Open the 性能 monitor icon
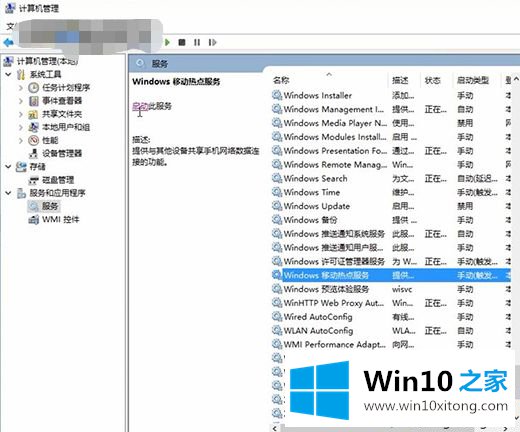 tap(33, 141)
